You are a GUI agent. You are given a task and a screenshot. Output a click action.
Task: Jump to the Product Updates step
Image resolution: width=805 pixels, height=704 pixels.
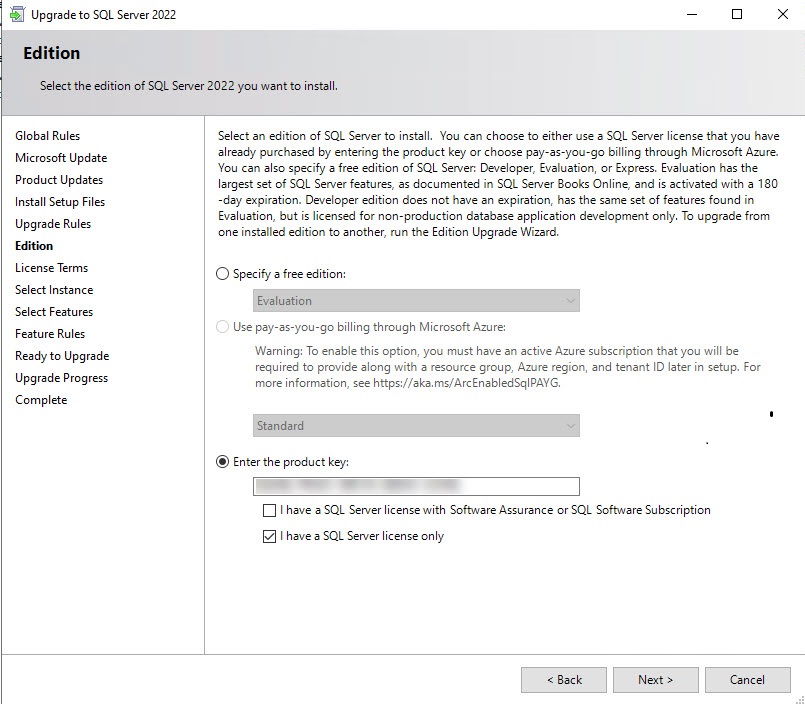click(x=59, y=180)
